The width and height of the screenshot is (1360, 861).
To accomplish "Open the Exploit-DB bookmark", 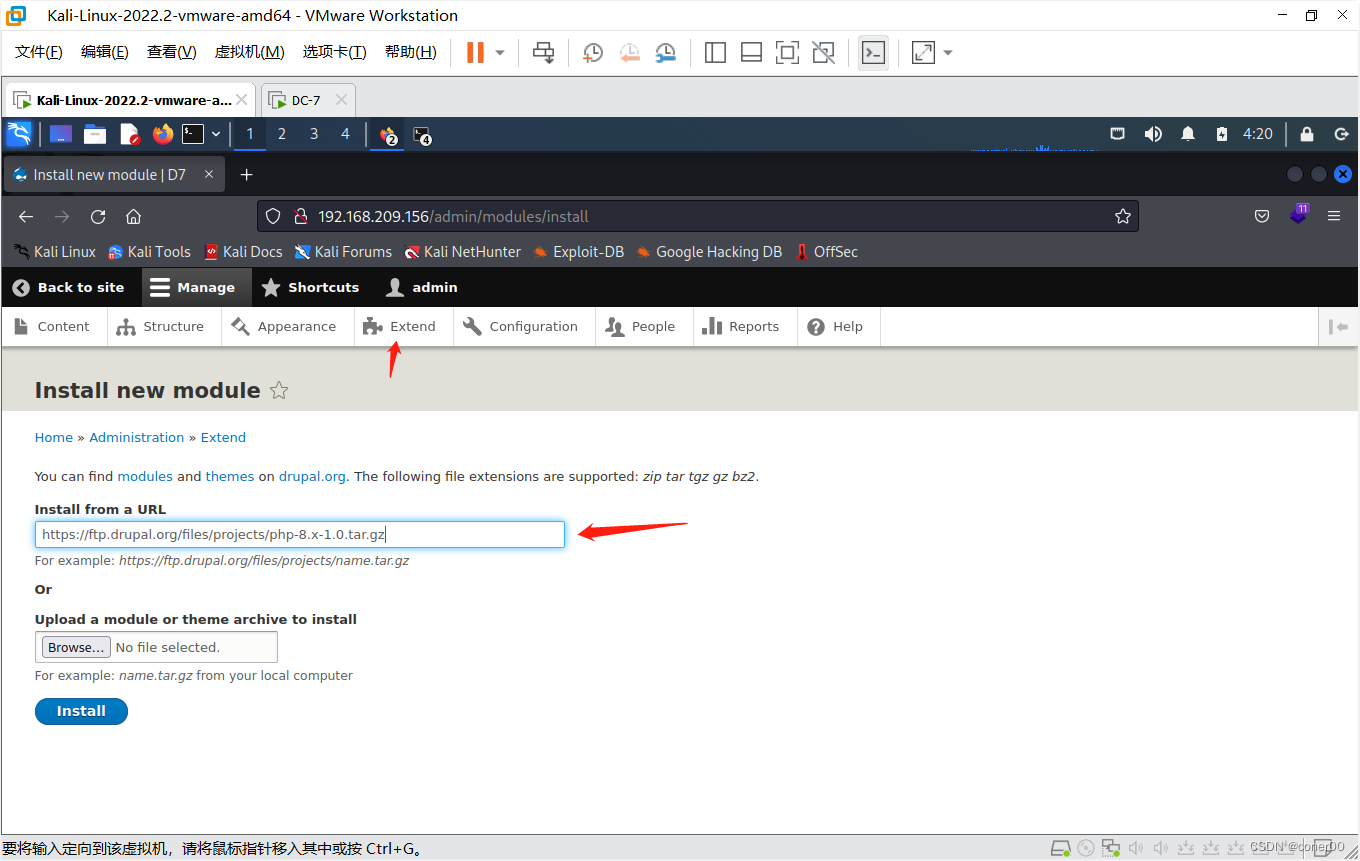I will (579, 252).
